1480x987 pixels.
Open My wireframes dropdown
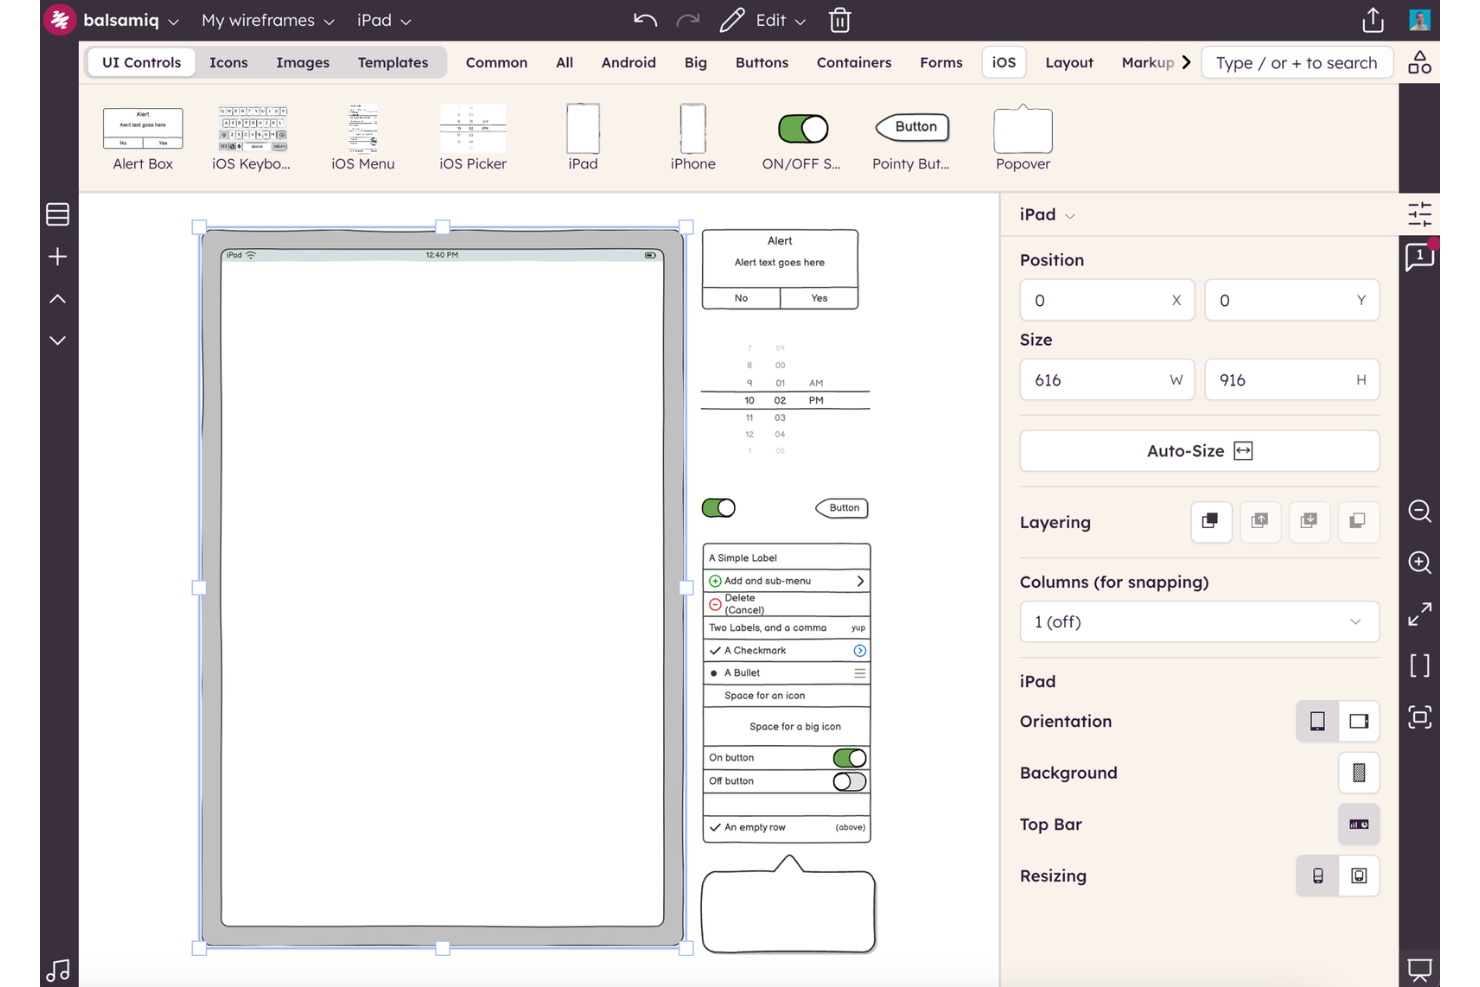coord(267,20)
